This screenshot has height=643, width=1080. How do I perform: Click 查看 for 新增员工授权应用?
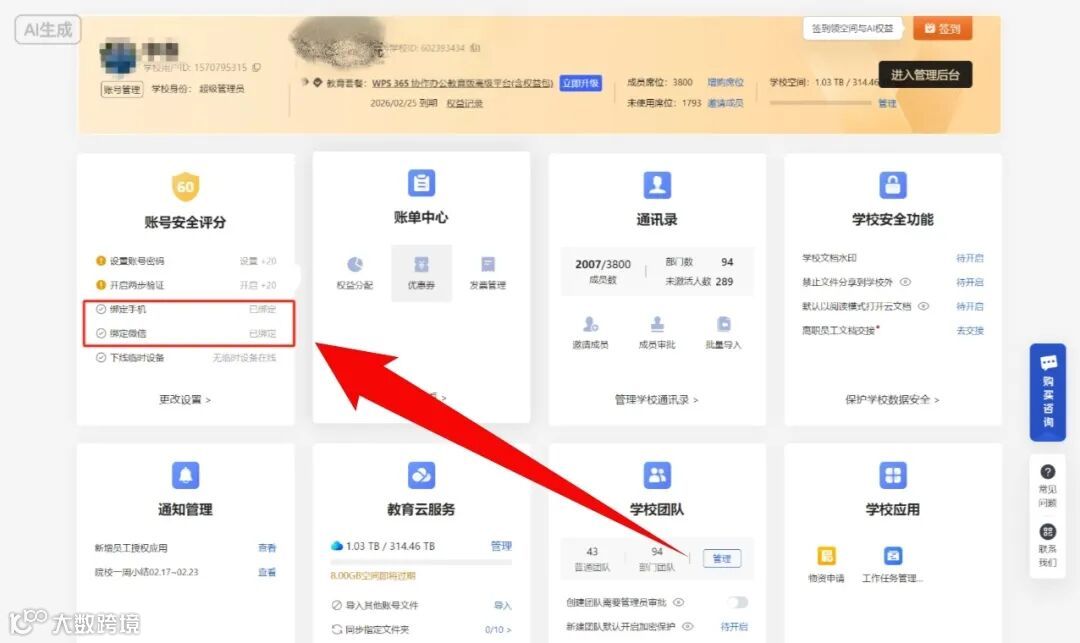coord(267,548)
